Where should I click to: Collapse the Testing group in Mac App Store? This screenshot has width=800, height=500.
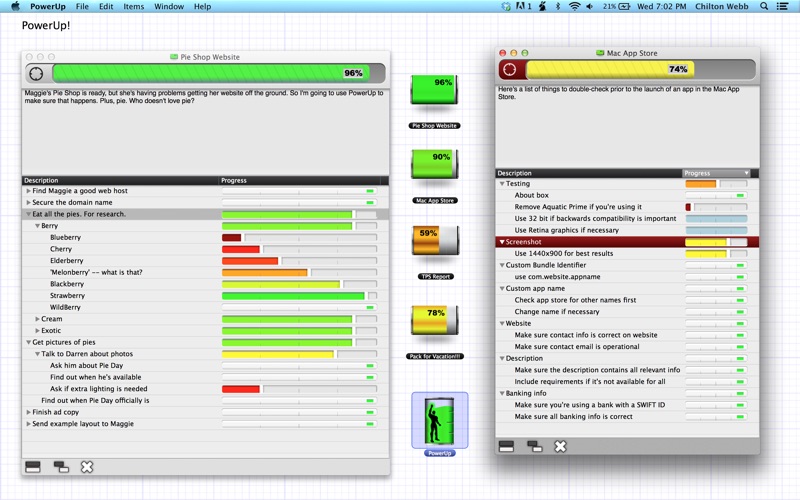[x=502, y=184]
